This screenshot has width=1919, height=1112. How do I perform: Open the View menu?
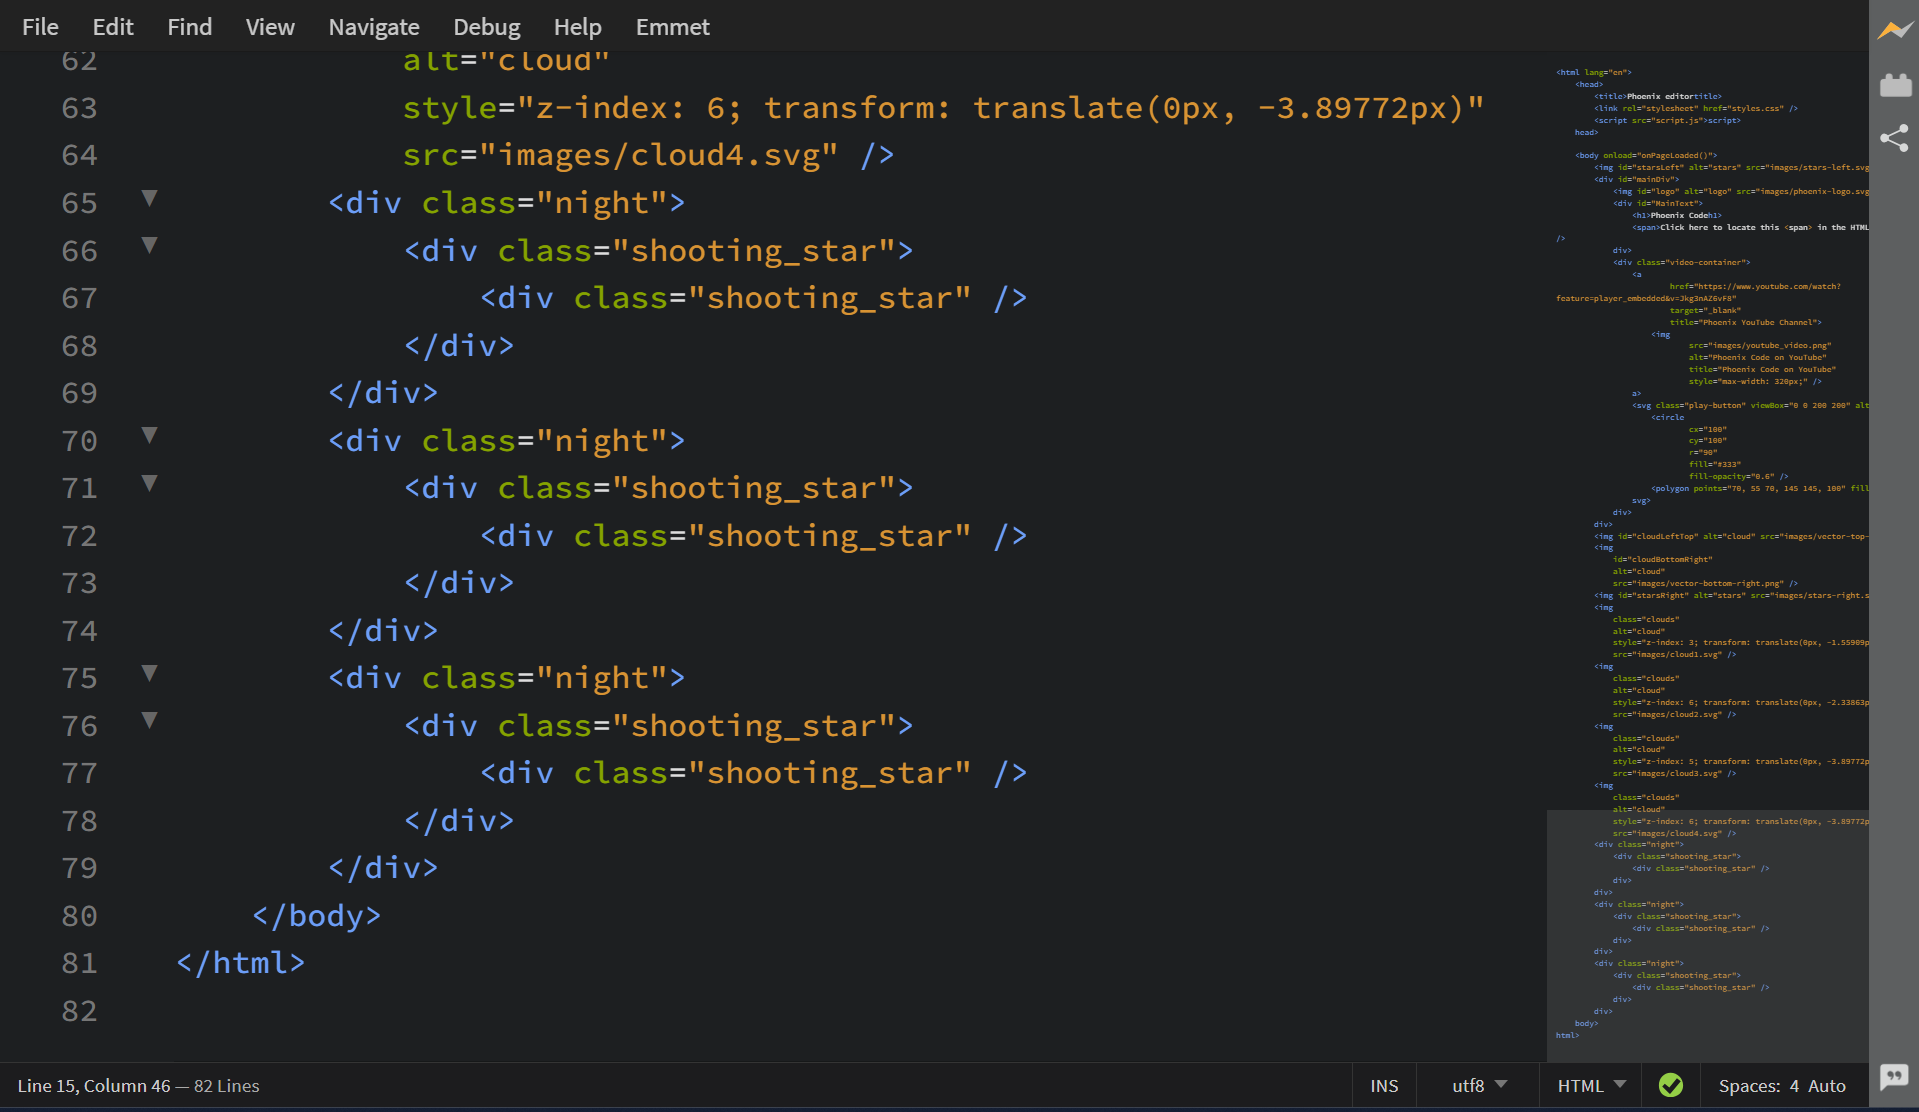[270, 27]
